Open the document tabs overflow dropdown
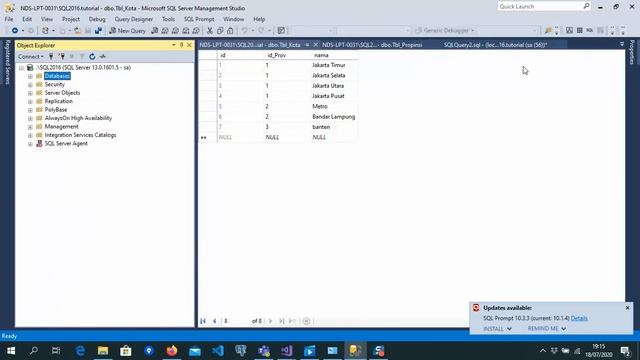 (622, 44)
